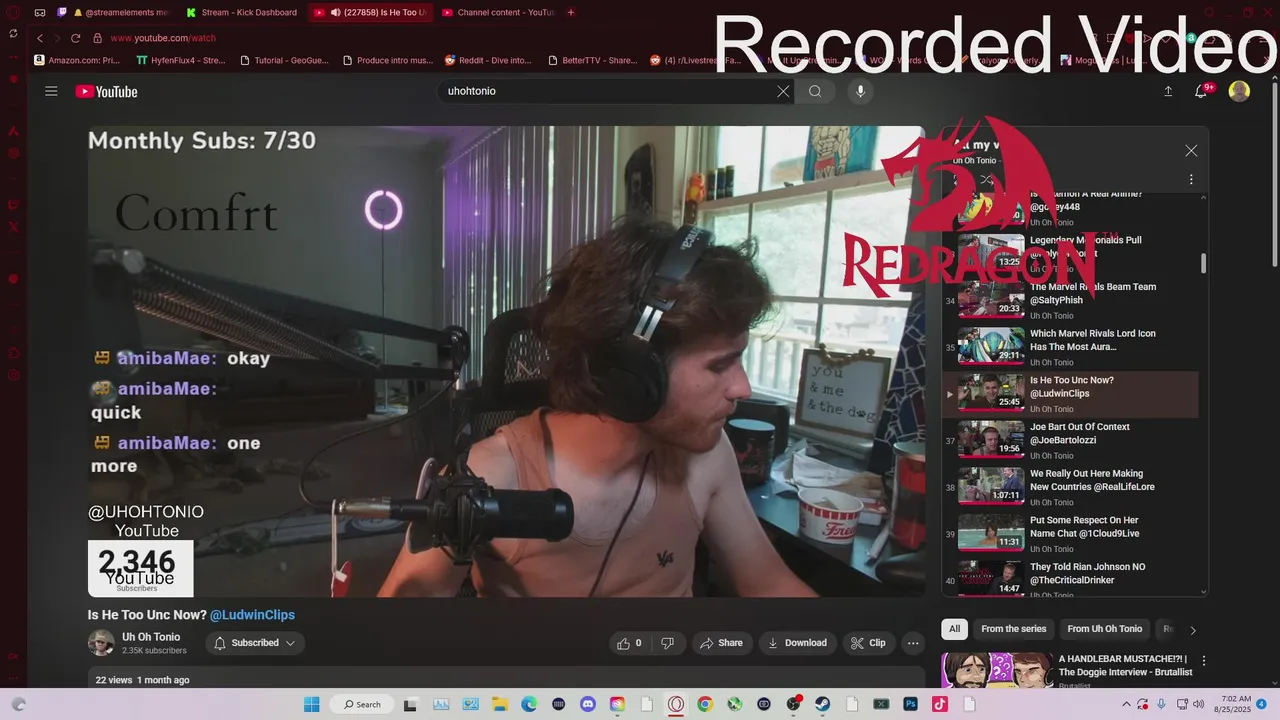This screenshot has width=1280, height=720.
Task: Open Google Chrome from the taskbar
Action: pos(705,704)
